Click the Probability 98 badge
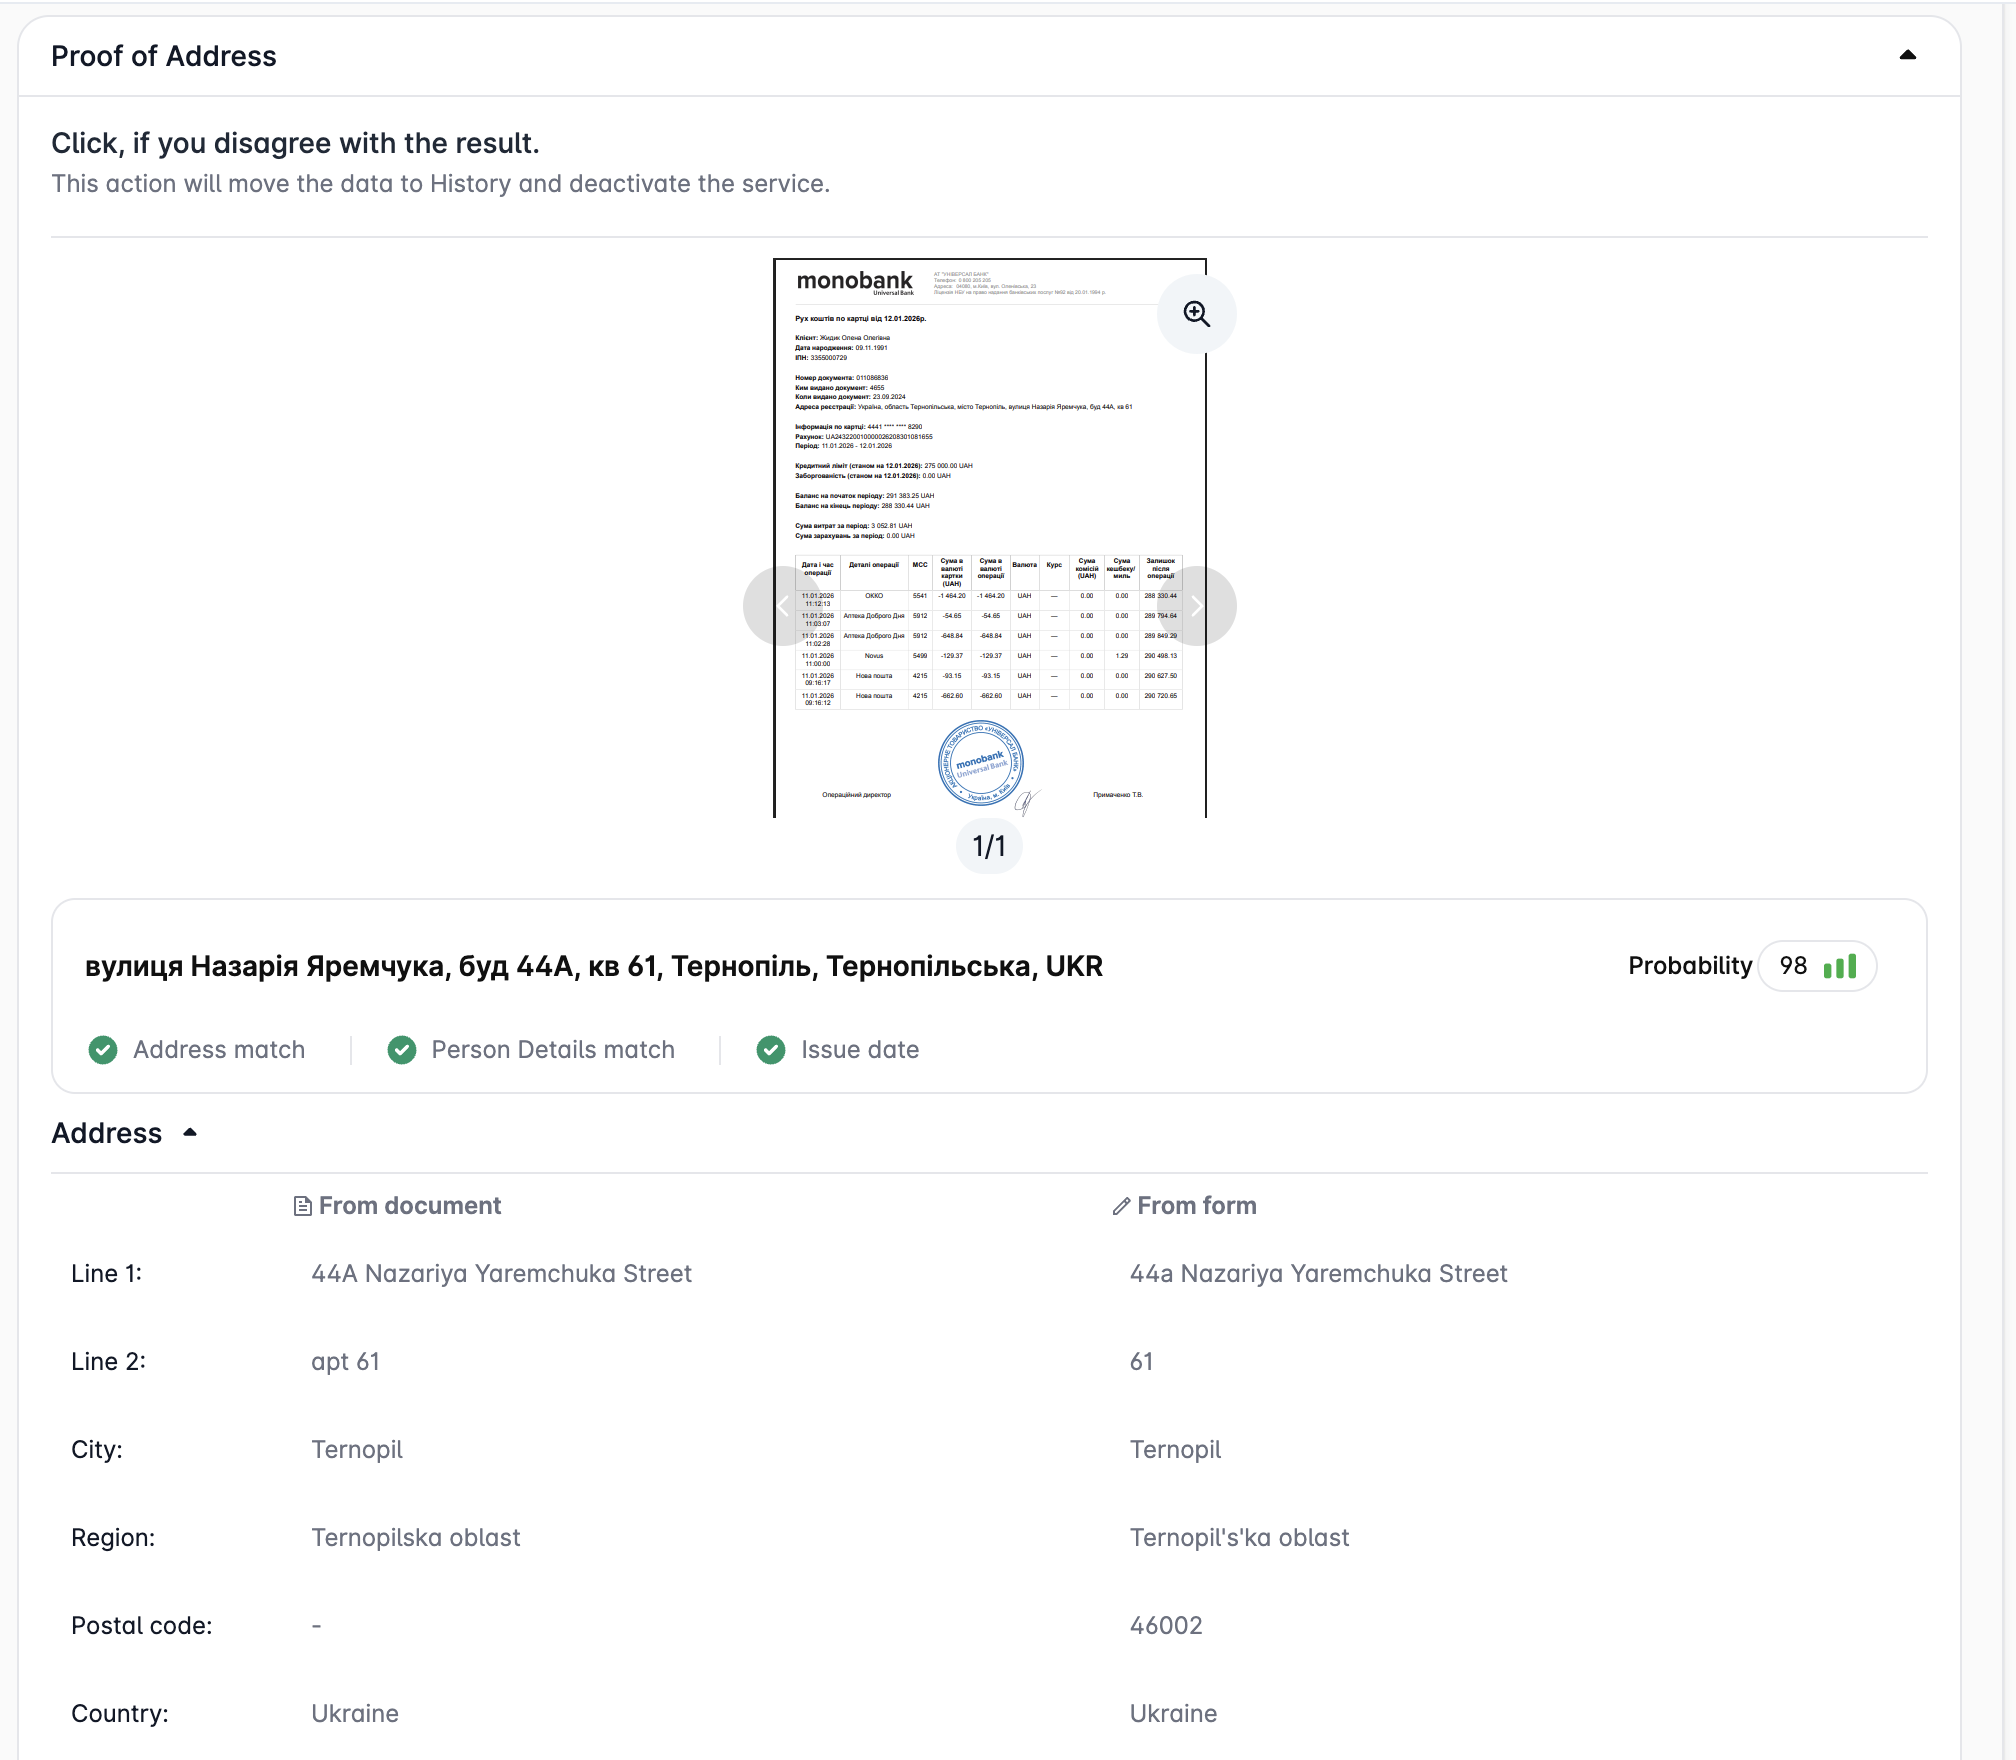2016x1760 pixels. [x=1816, y=966]
